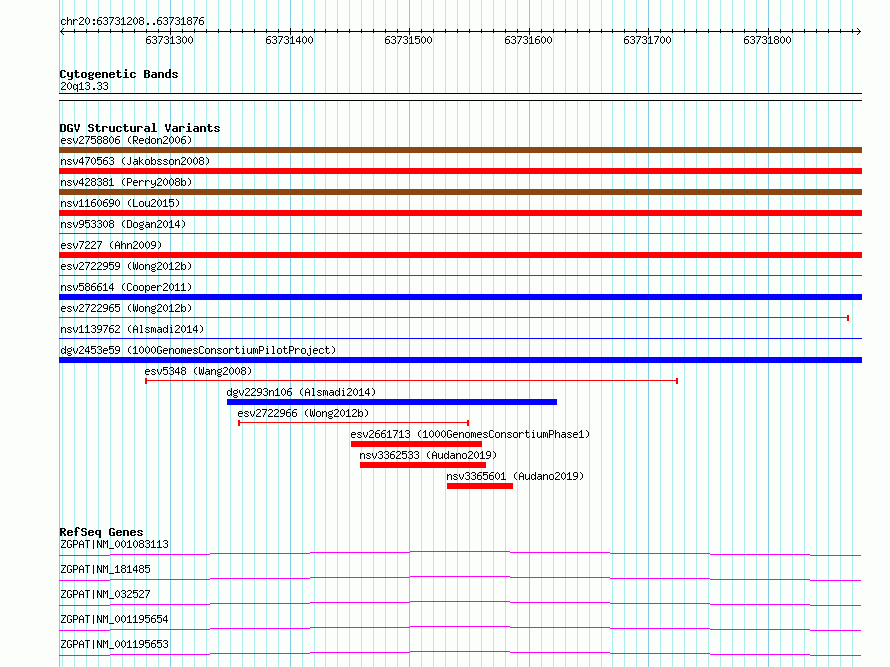
Task: Select esv5348 (Wang2008) label
Action: pyautogui.click(x=198, y=371)
